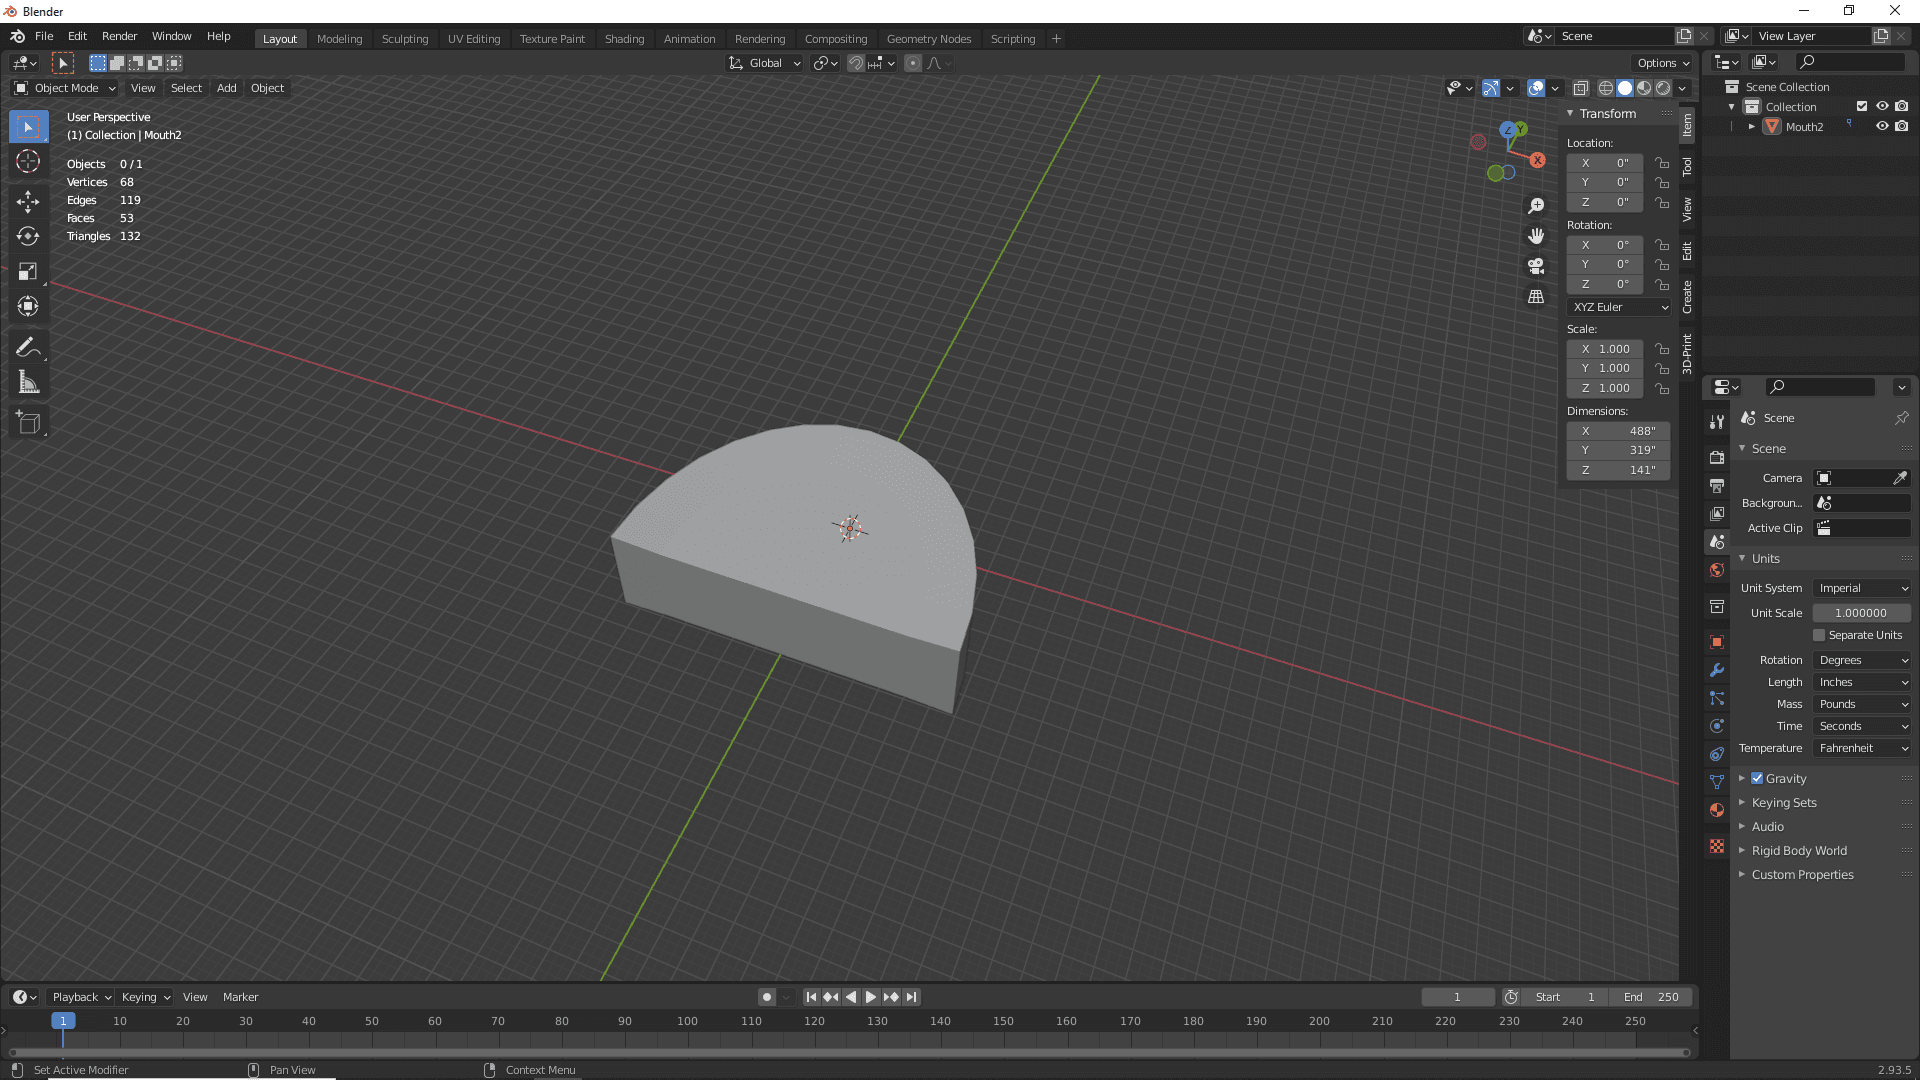Toggle the camera view icon
The width and height of the screenshot is (1920, 1080).
coord(1536,266)
